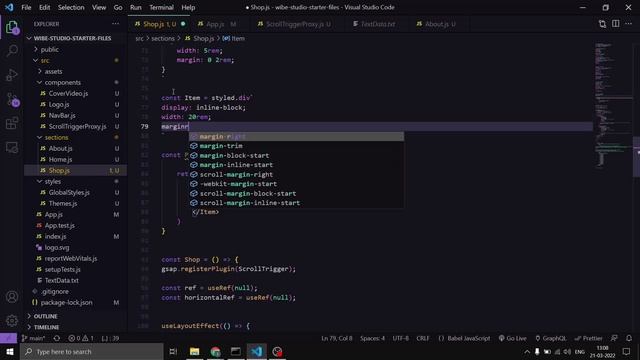Open the errors and warnings problems indicator
This screenshot has width=640, height=360.
81,338
